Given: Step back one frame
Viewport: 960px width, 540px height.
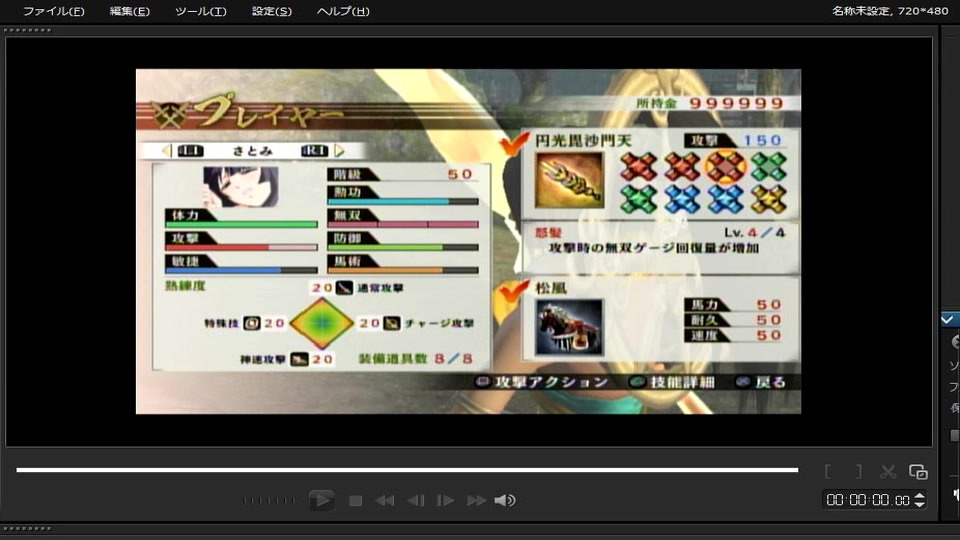Looking at the screenshot, I should tap(416, 501).
